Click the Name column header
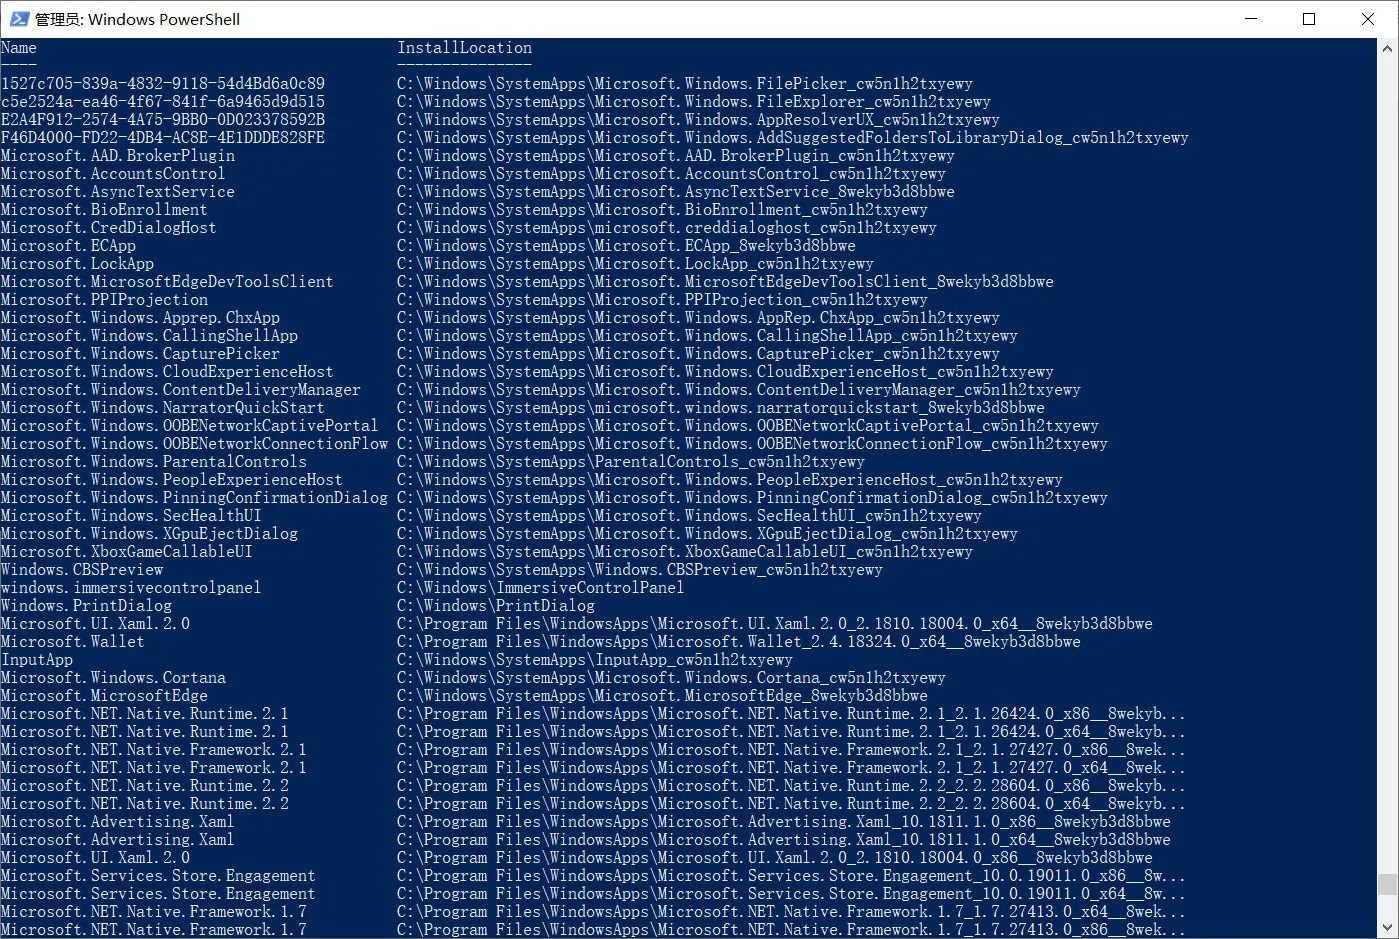 point(19,48)
